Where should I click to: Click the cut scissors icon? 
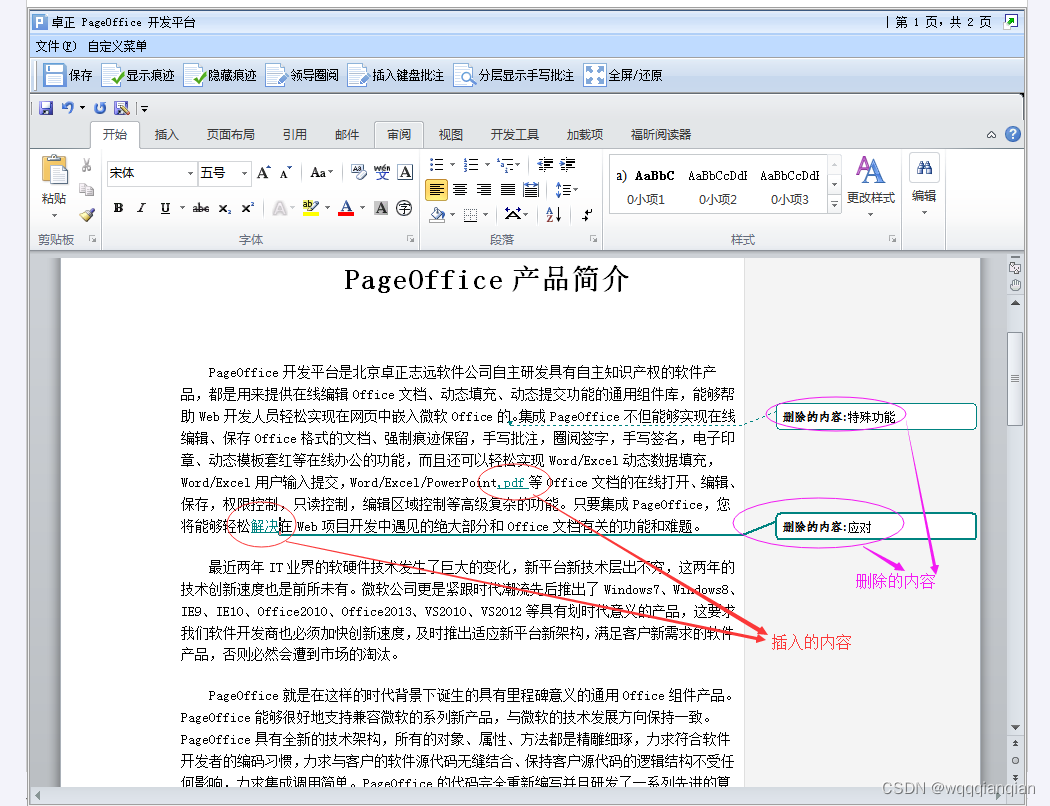(x=86, y=165)
